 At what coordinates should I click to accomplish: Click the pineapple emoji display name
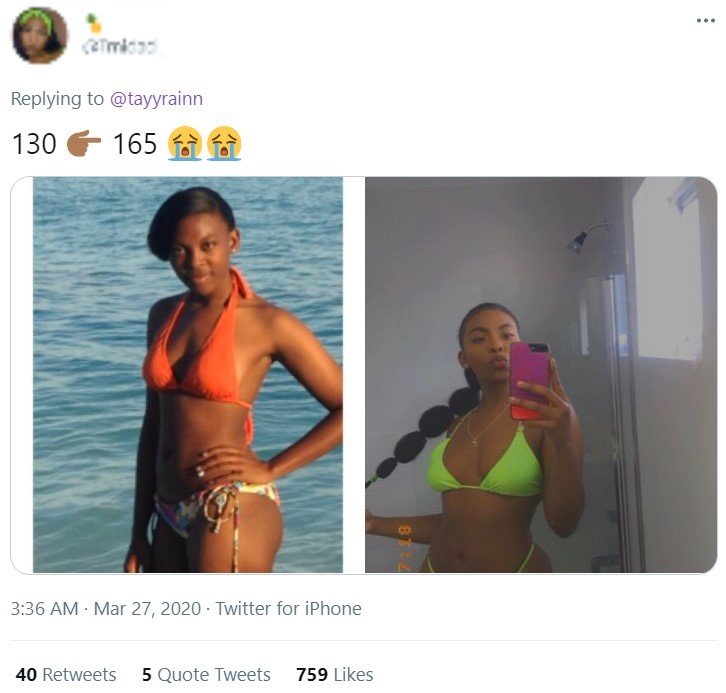[94, 24]
